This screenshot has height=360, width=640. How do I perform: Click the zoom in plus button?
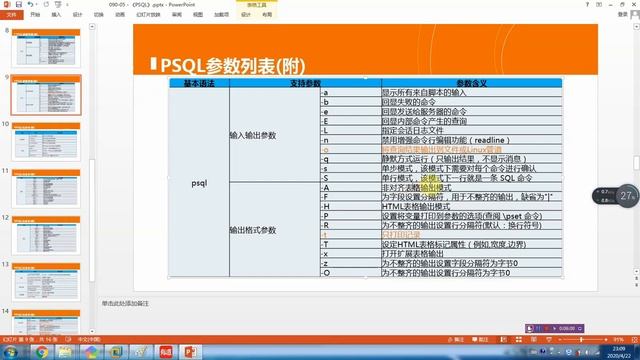coord(606,339)
